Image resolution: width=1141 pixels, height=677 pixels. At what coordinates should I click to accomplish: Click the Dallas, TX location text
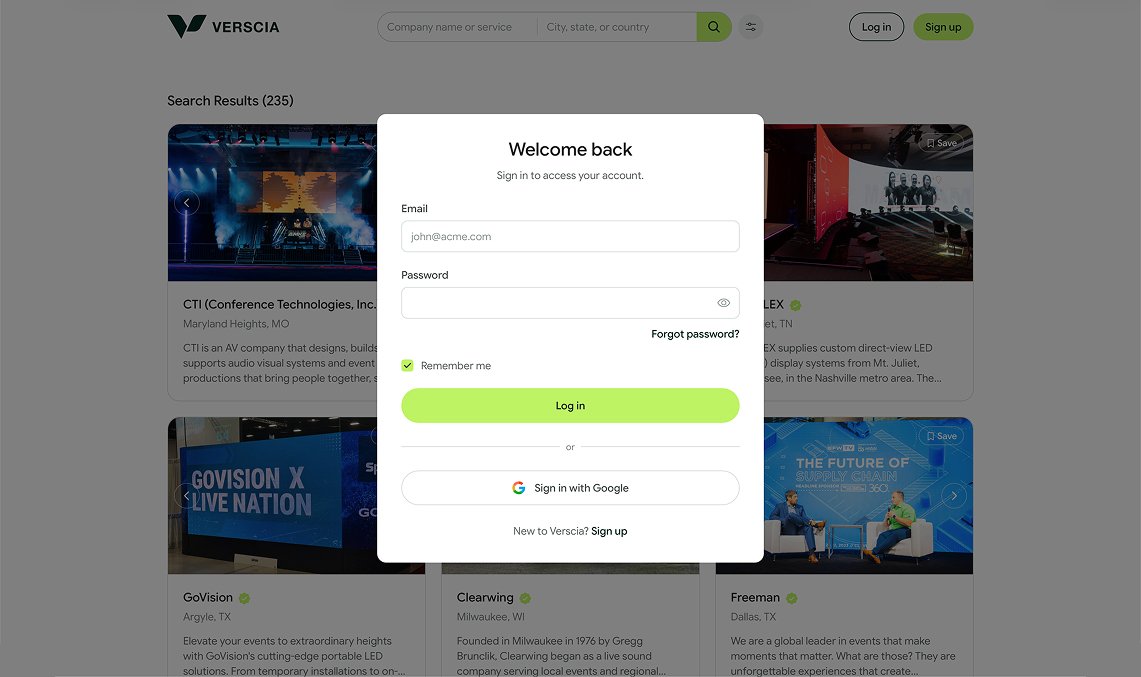pyautogui.click(x=753, y=617)
